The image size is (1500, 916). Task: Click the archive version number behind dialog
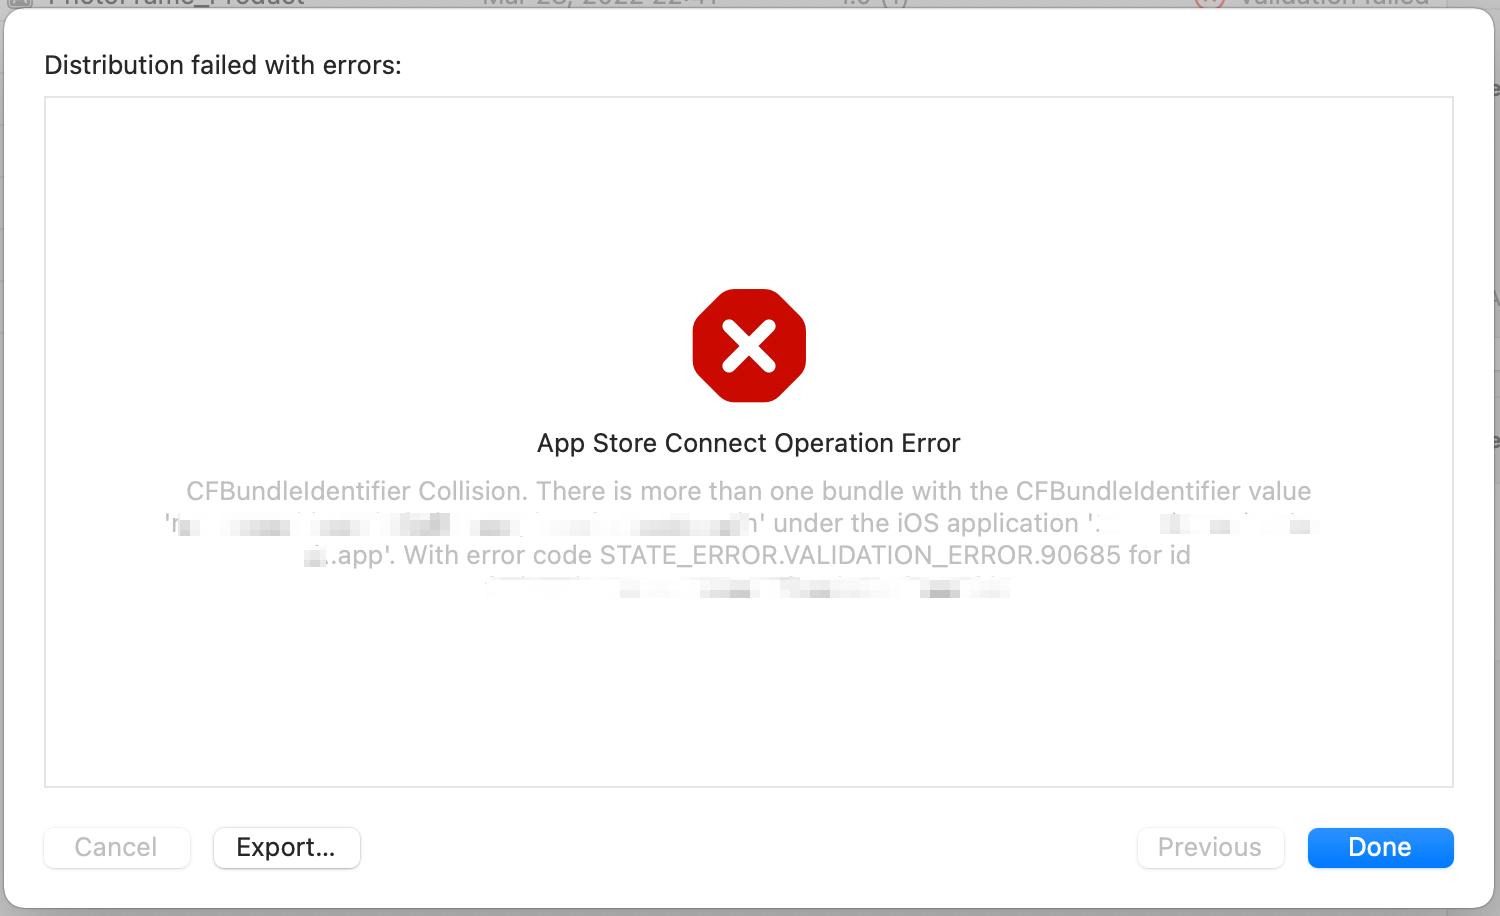pyautogui.click(x=875, y=3)
